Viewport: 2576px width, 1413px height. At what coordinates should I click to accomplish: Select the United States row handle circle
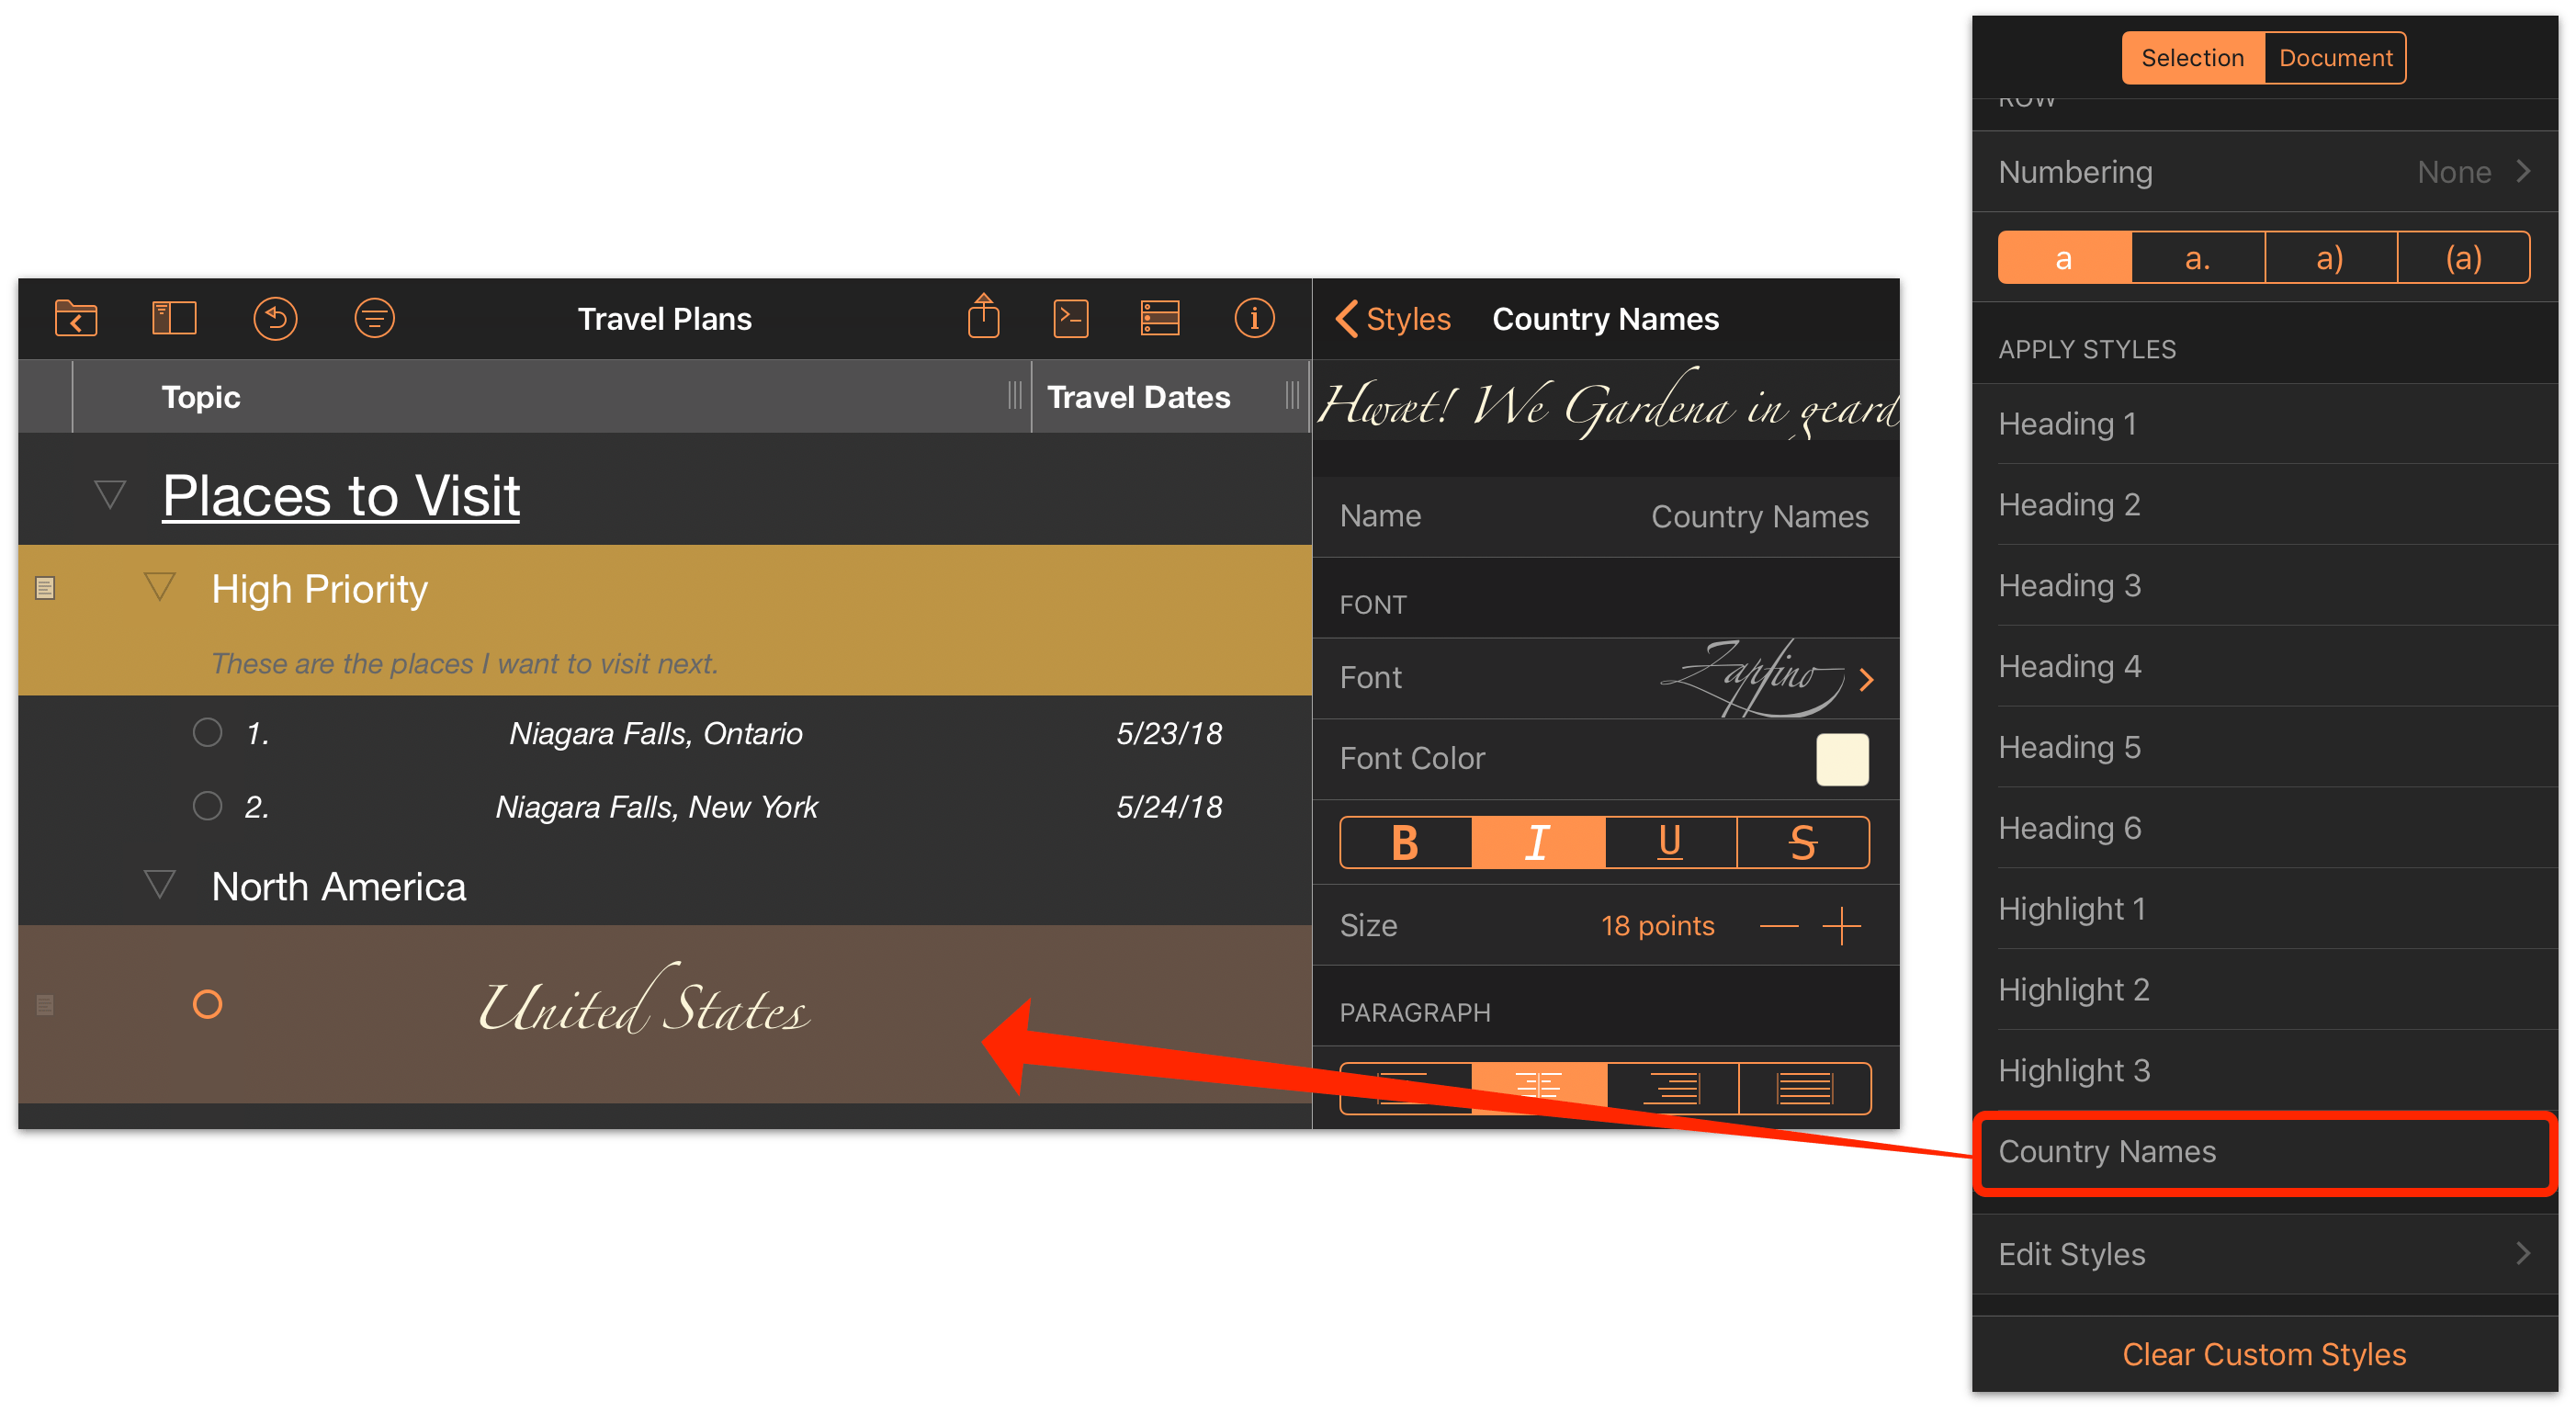(x=208, y=1004)
